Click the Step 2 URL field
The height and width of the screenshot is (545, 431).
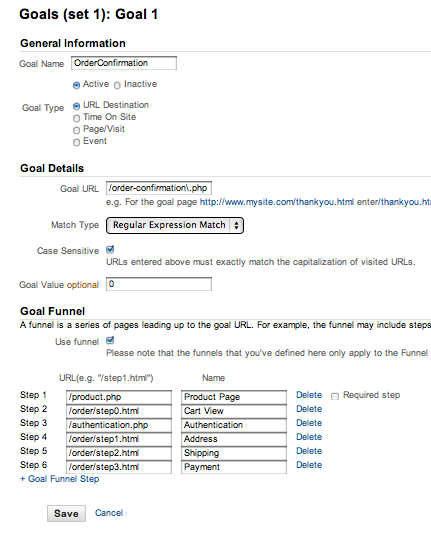[x=119, y=411]
